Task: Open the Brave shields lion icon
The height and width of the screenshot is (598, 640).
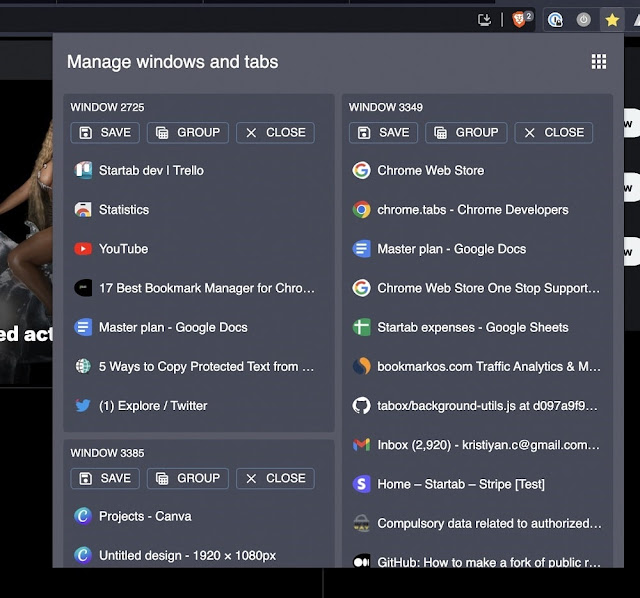Action: click(519, 20)
